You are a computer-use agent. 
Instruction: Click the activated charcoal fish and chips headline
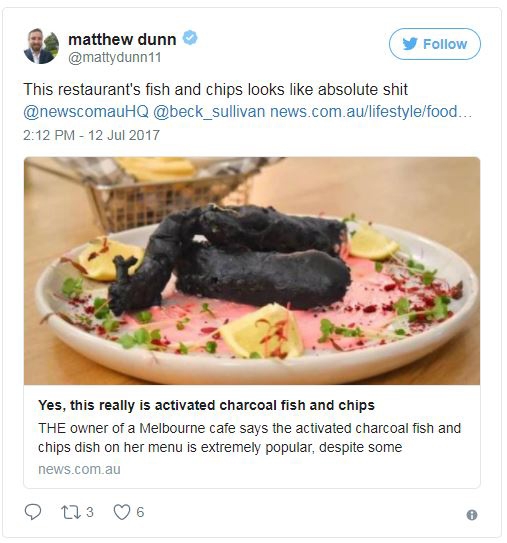(x=206, y=405)
